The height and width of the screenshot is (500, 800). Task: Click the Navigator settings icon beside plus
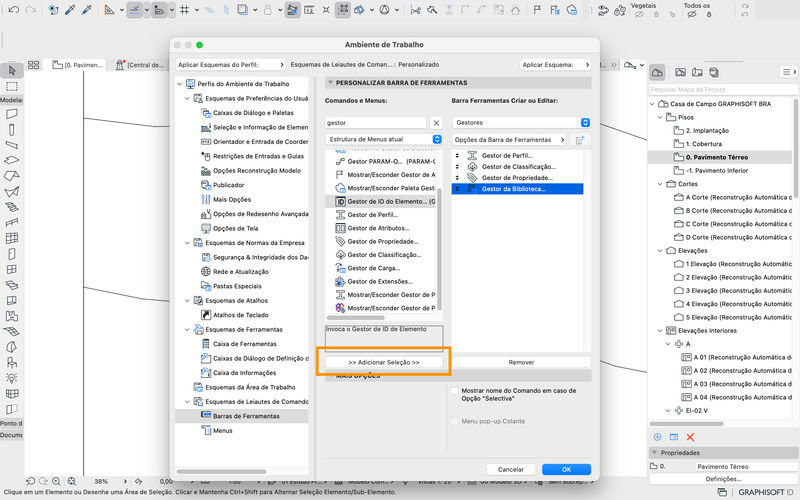click(673, 437)
